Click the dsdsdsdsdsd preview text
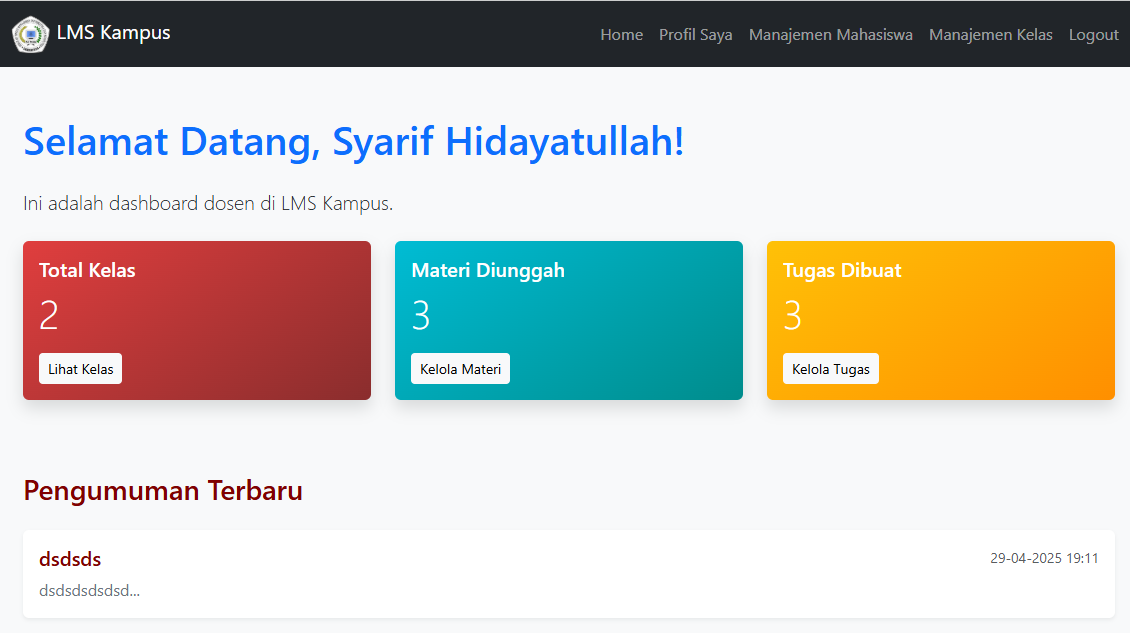The width and height of the screenshot is (1130, 633). 89,590
